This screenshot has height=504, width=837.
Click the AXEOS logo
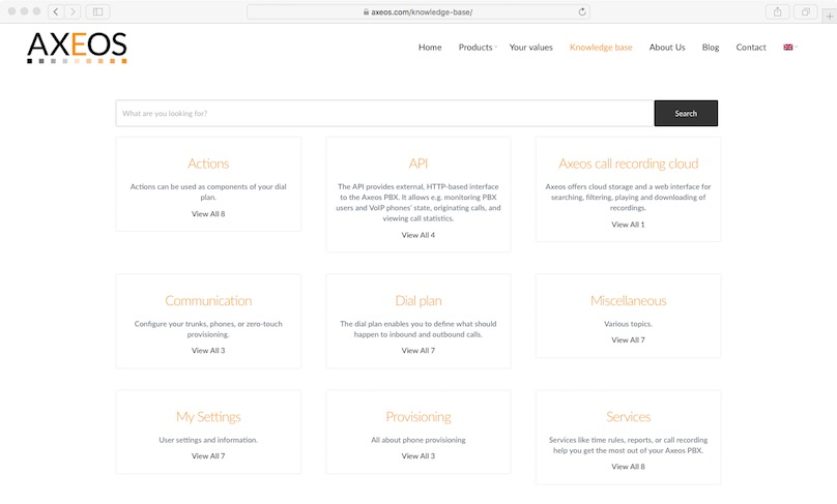[x=77, y=48]
